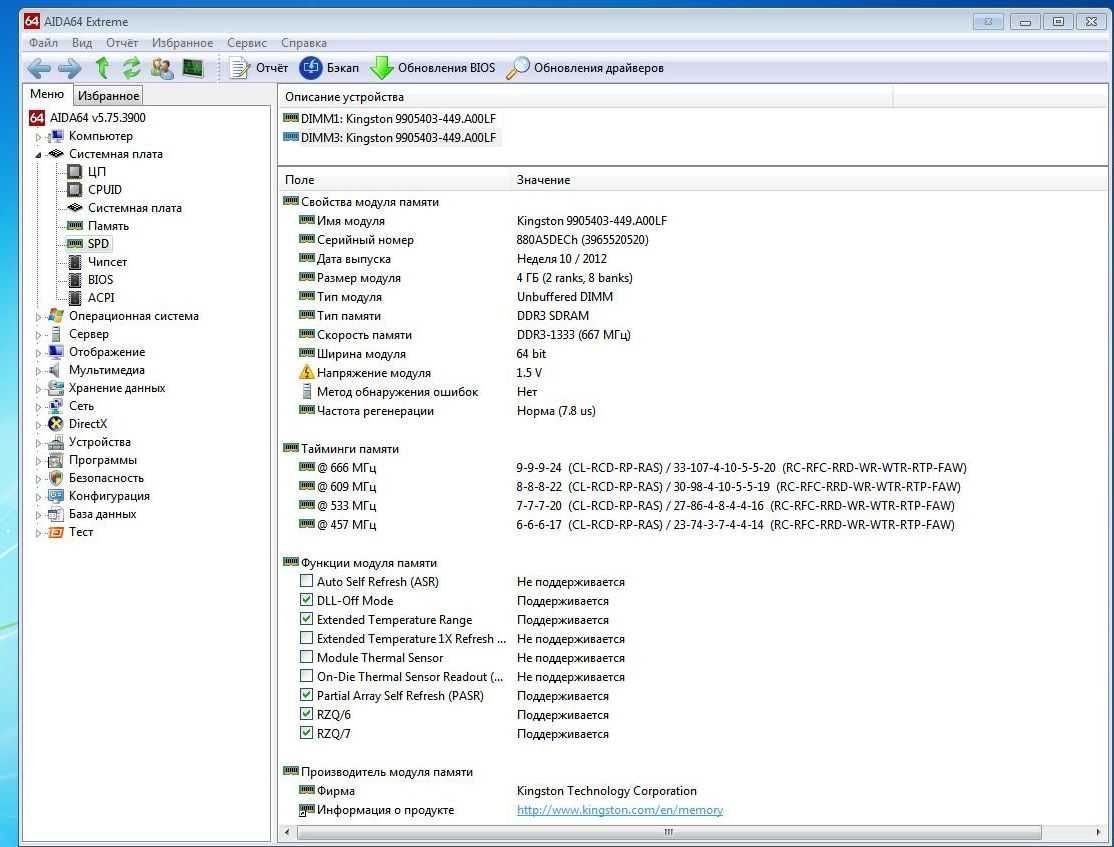Click the DirectX icon in tree
Viewport: 1114px width, 847px height.
click(x=56, y=424)
